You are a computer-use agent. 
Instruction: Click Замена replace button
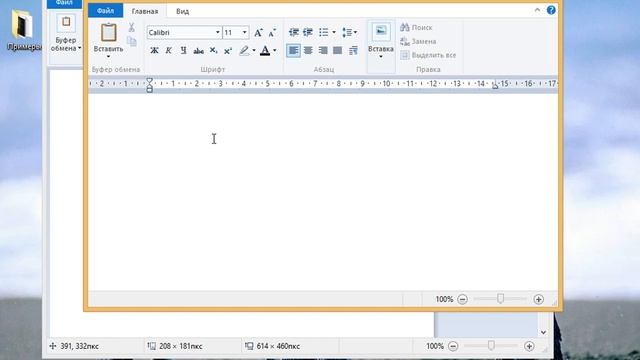tap(418, 41)
